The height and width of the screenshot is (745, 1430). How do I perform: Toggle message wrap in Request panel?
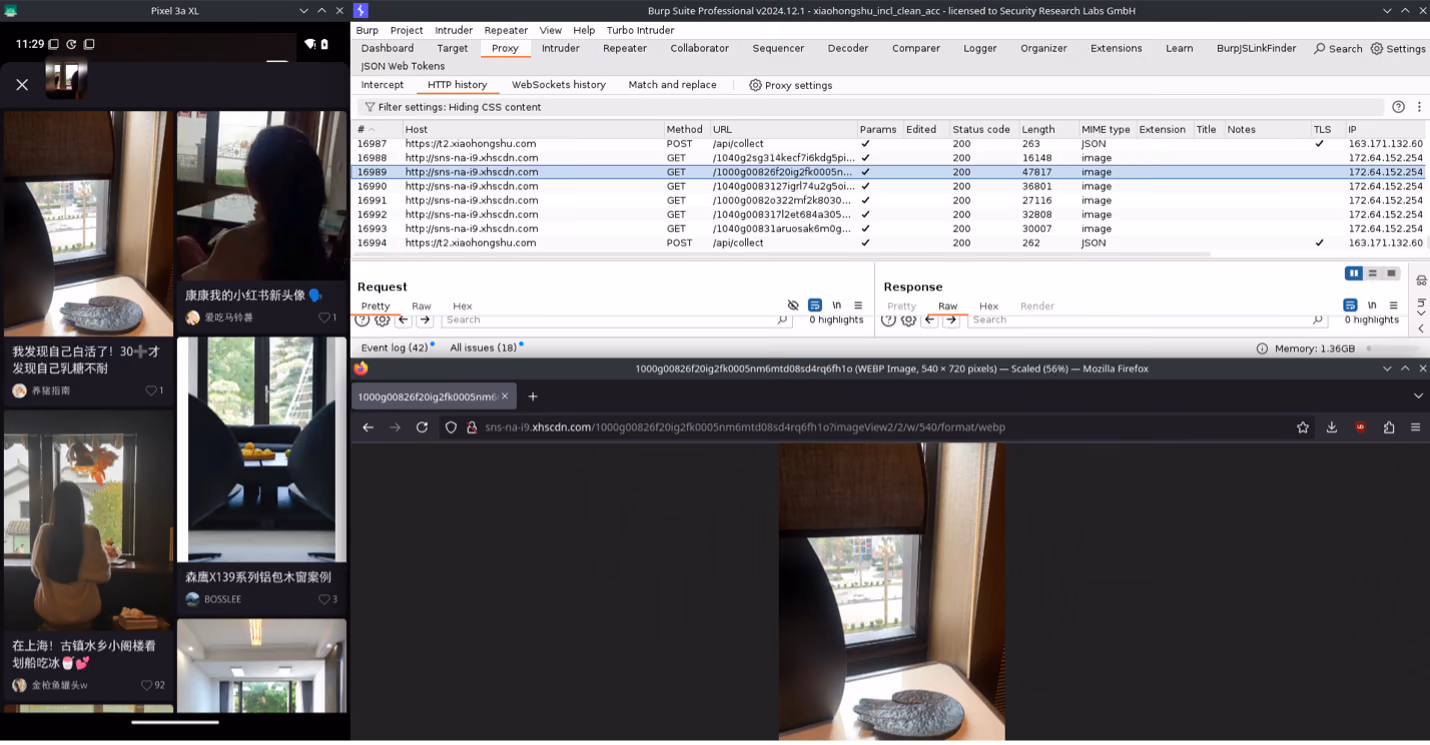tap(815, 306)
